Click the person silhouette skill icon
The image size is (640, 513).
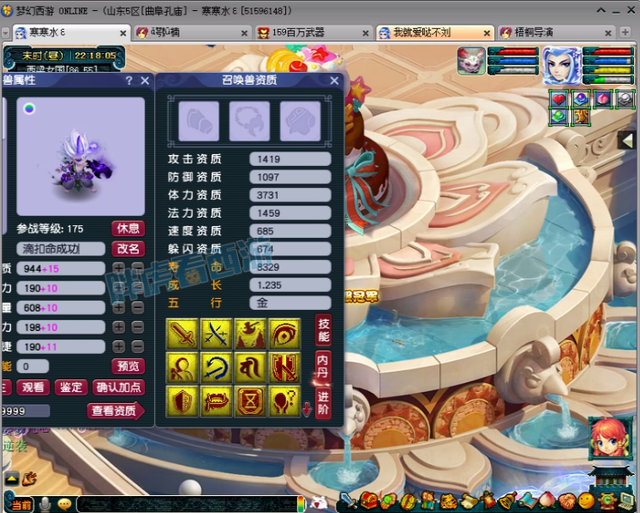(182, 368)
